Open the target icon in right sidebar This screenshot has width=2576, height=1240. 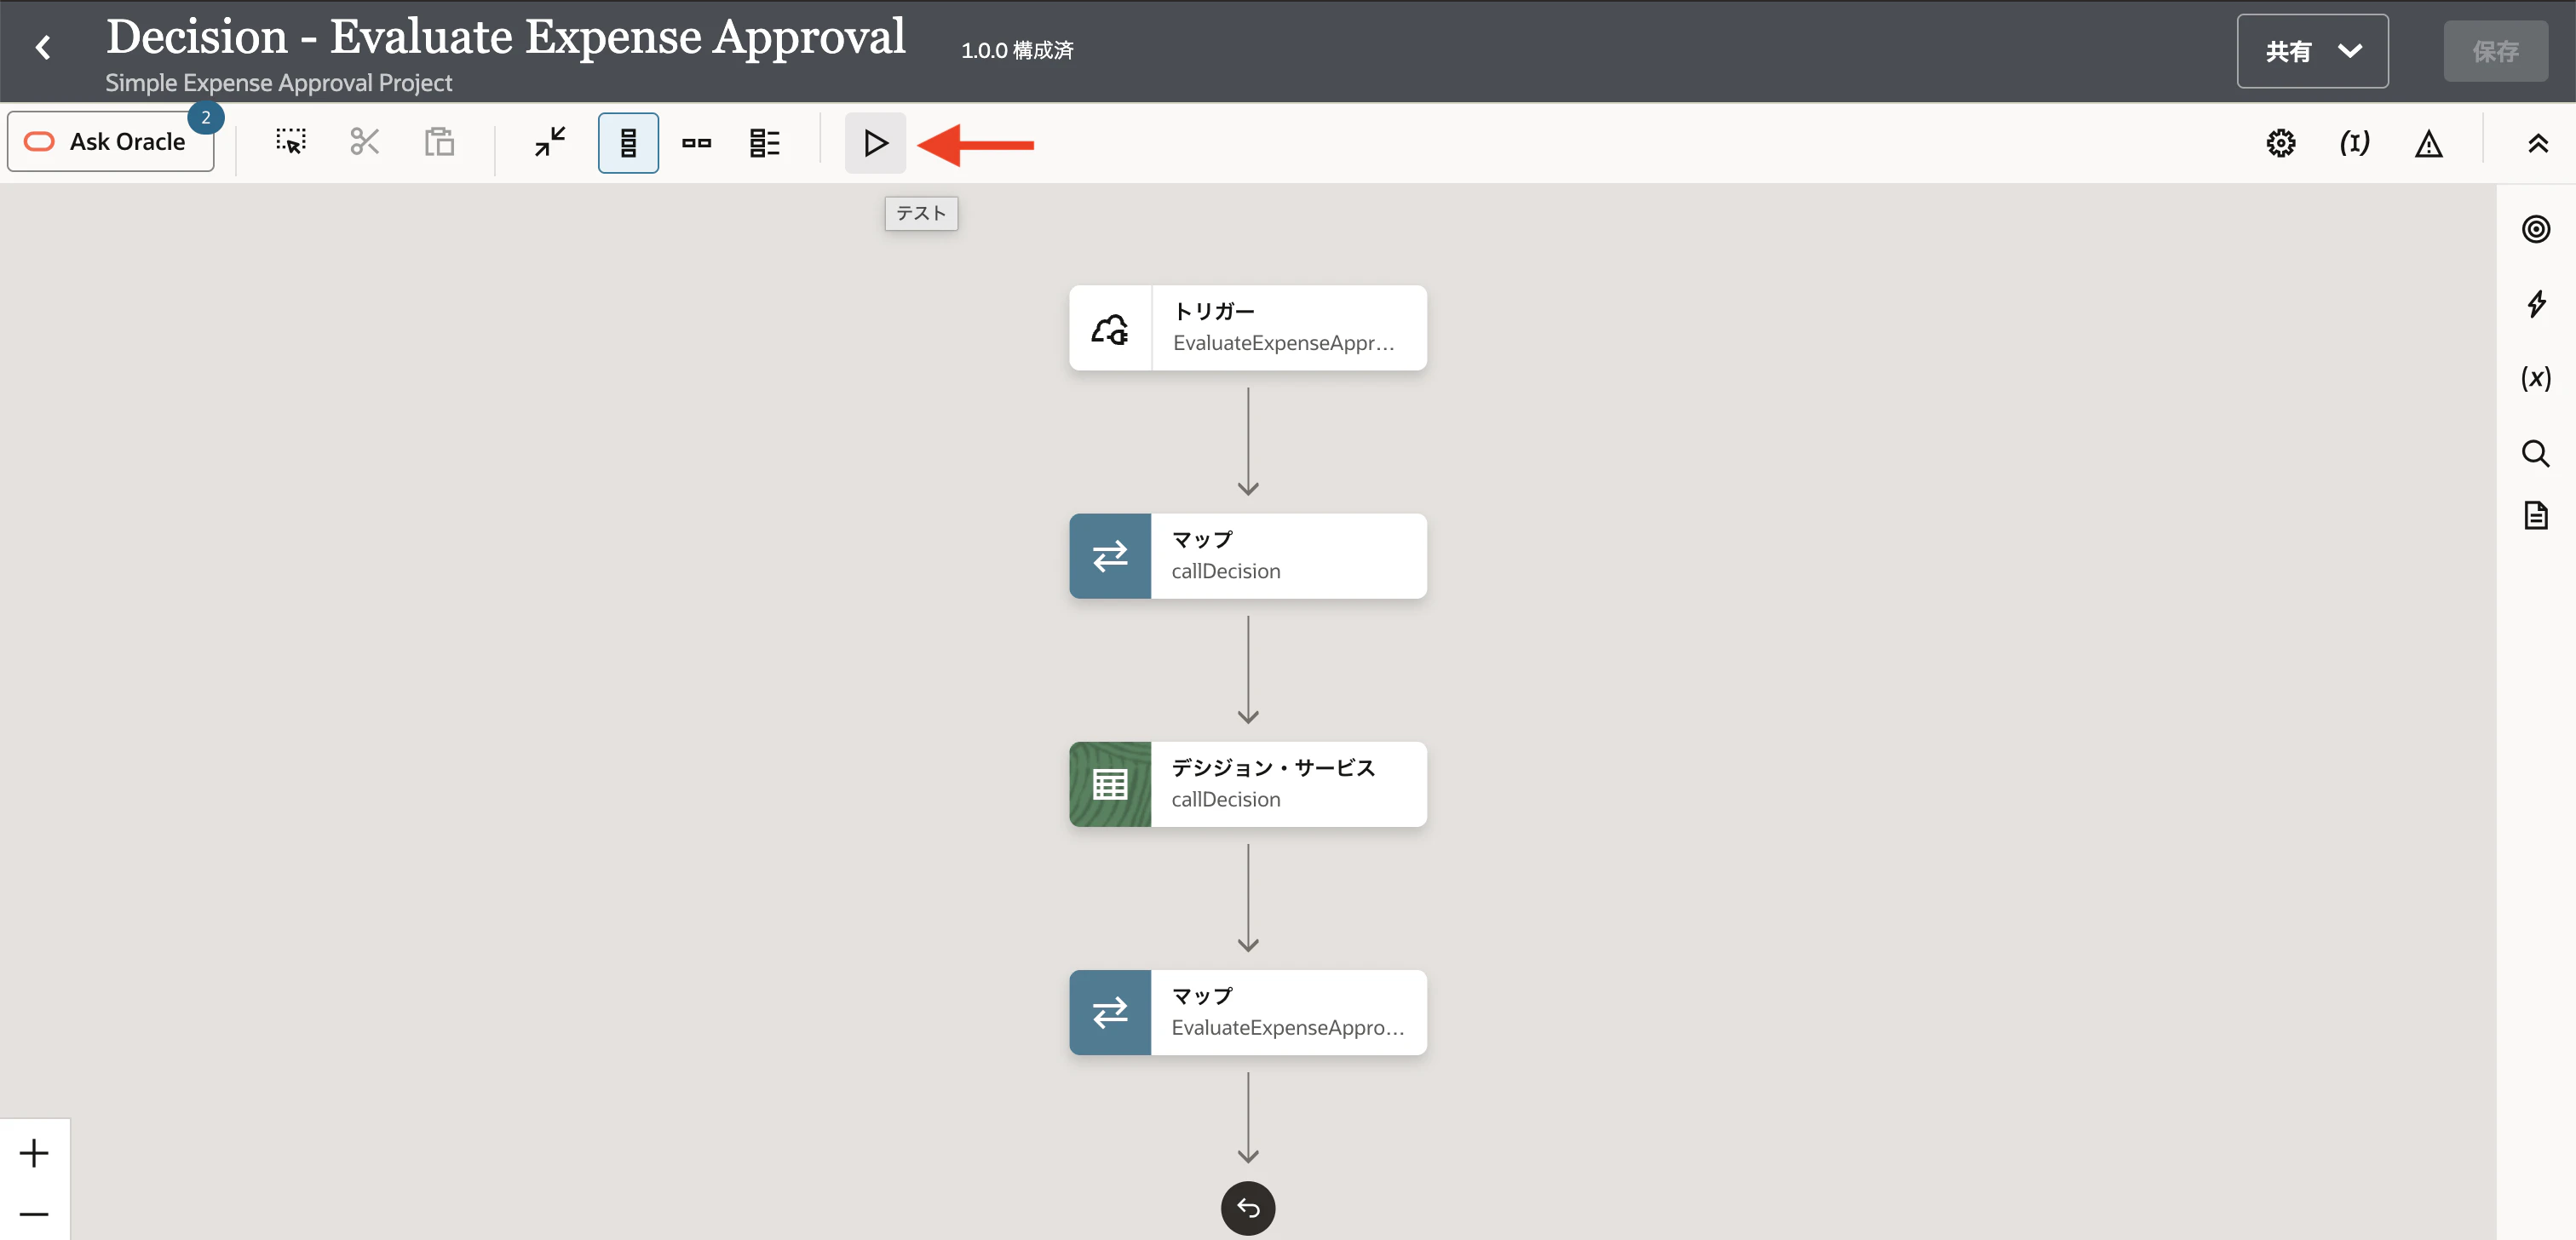pyautogui.click(x=2536, y=229)
